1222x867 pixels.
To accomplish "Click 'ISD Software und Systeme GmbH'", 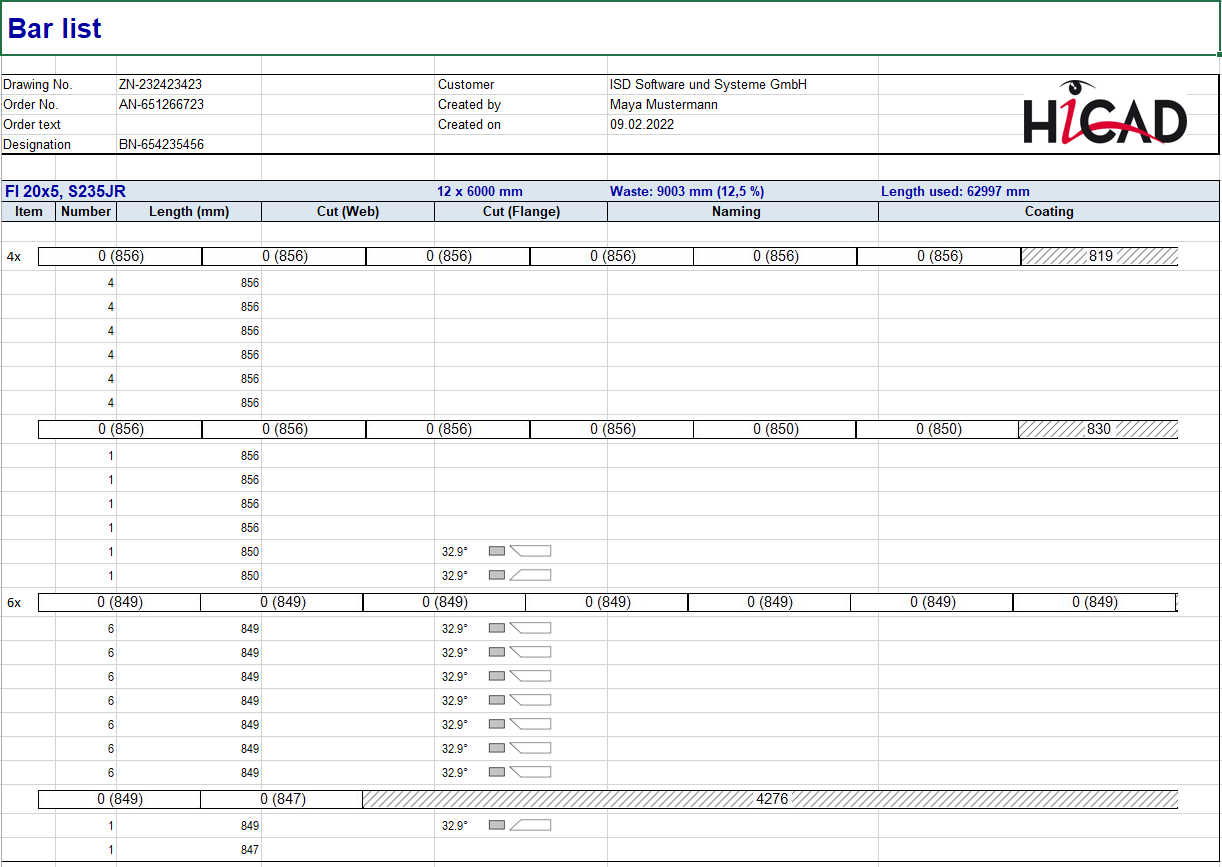I will point(708,85).
